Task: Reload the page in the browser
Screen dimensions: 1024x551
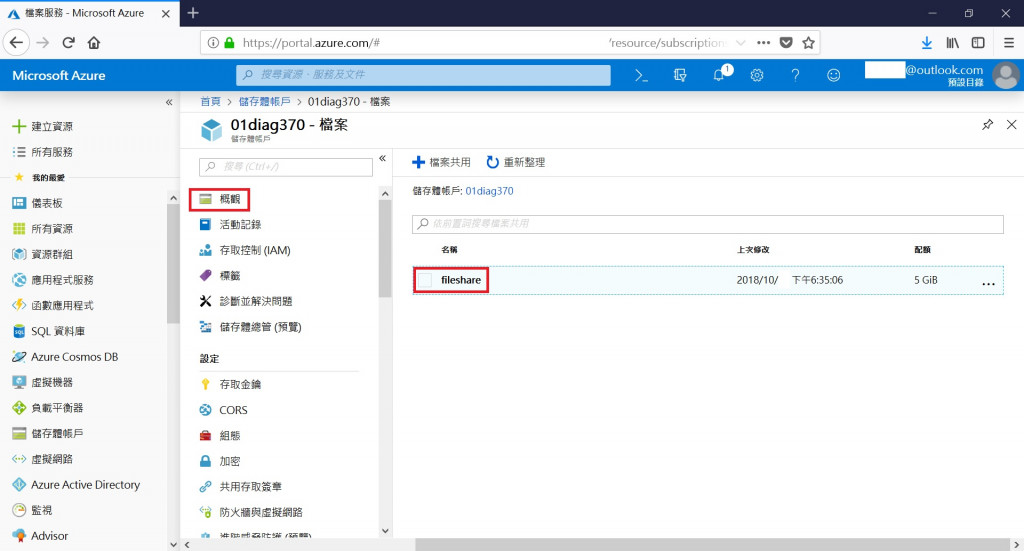Action: (68, 43)
